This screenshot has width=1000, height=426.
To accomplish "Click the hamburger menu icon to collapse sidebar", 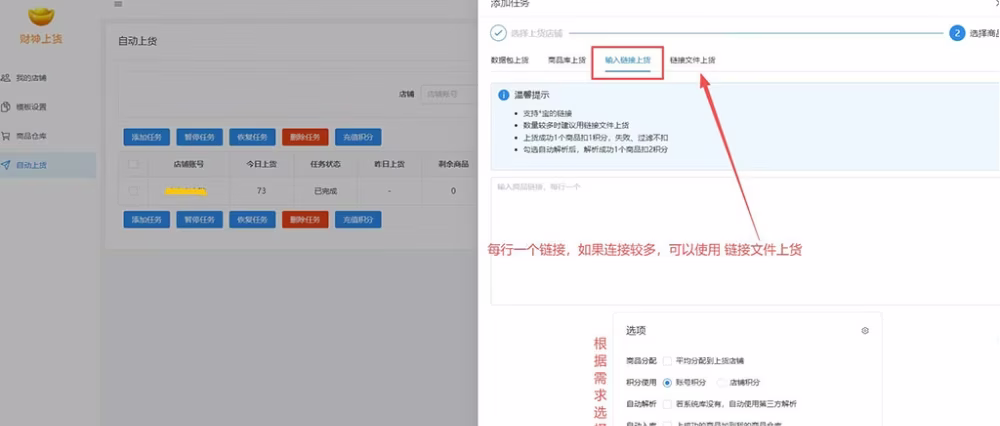I will pyautogui.click(x=118, y=4).
